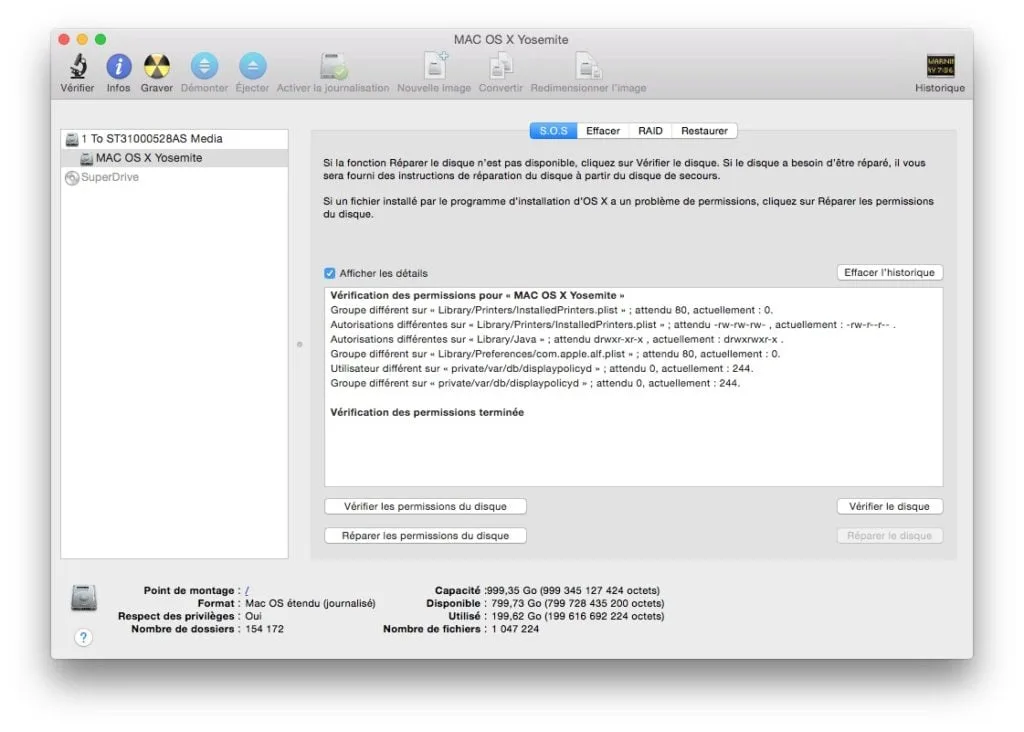The height and width of the screenshot is (732, 1024).
Task: Click the Éjecter toolbar icon
Action: (x=252, y=66)
